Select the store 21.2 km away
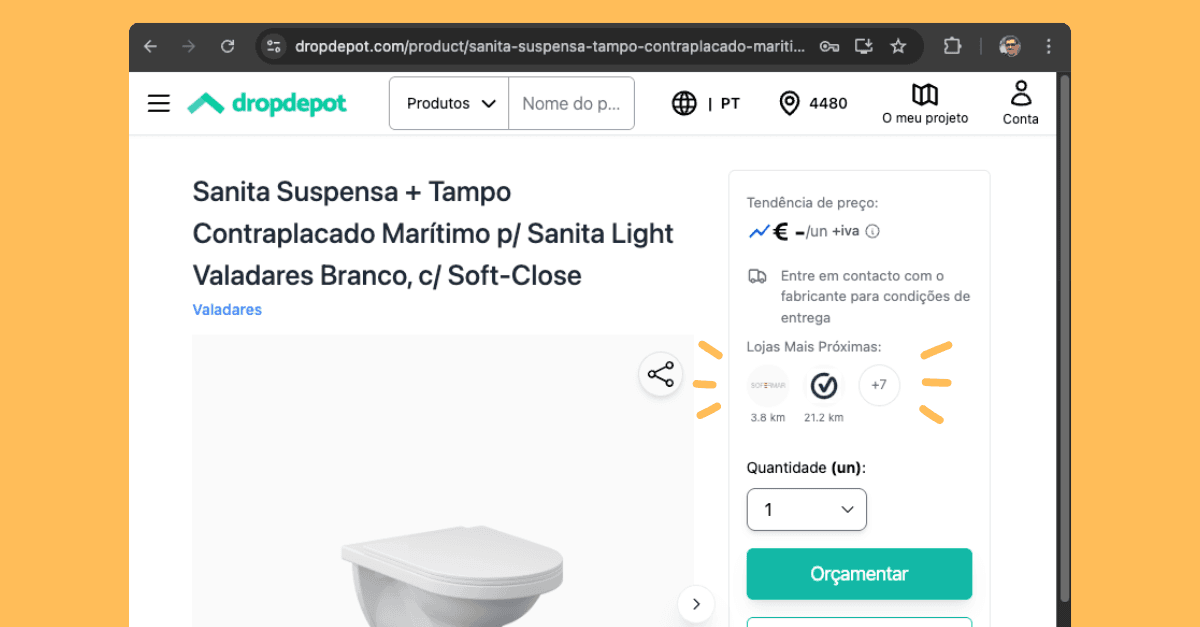This screenshot has width=1200, height=627. pos(824,386)
